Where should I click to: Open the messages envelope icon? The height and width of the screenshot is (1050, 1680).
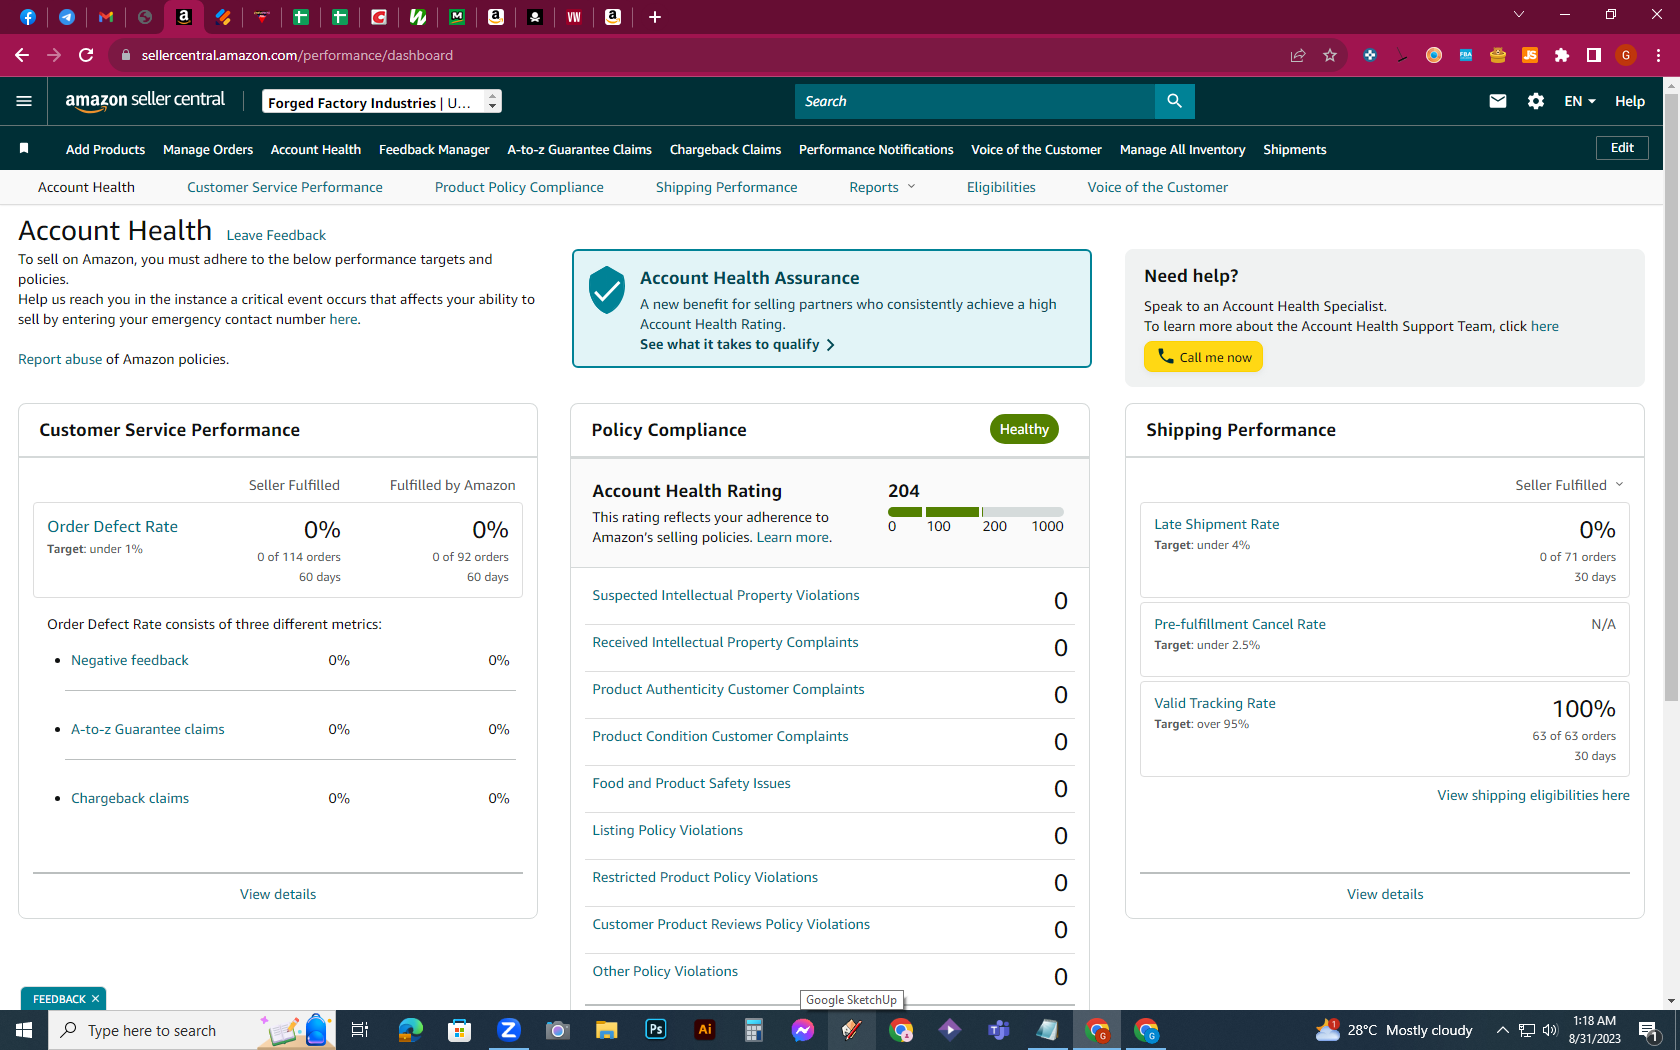[x=1497, y=101]
